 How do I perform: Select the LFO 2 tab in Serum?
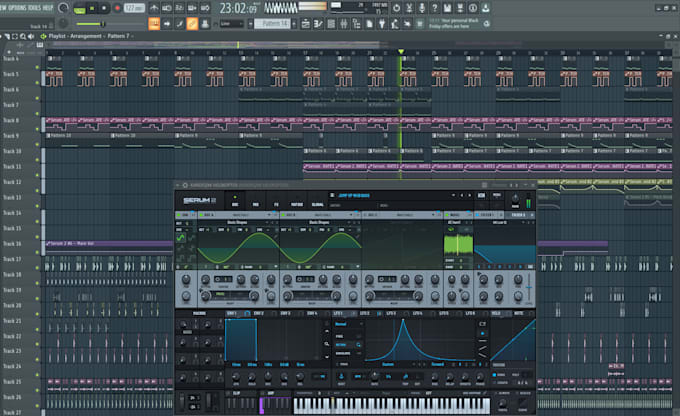[x=365, y=313]
